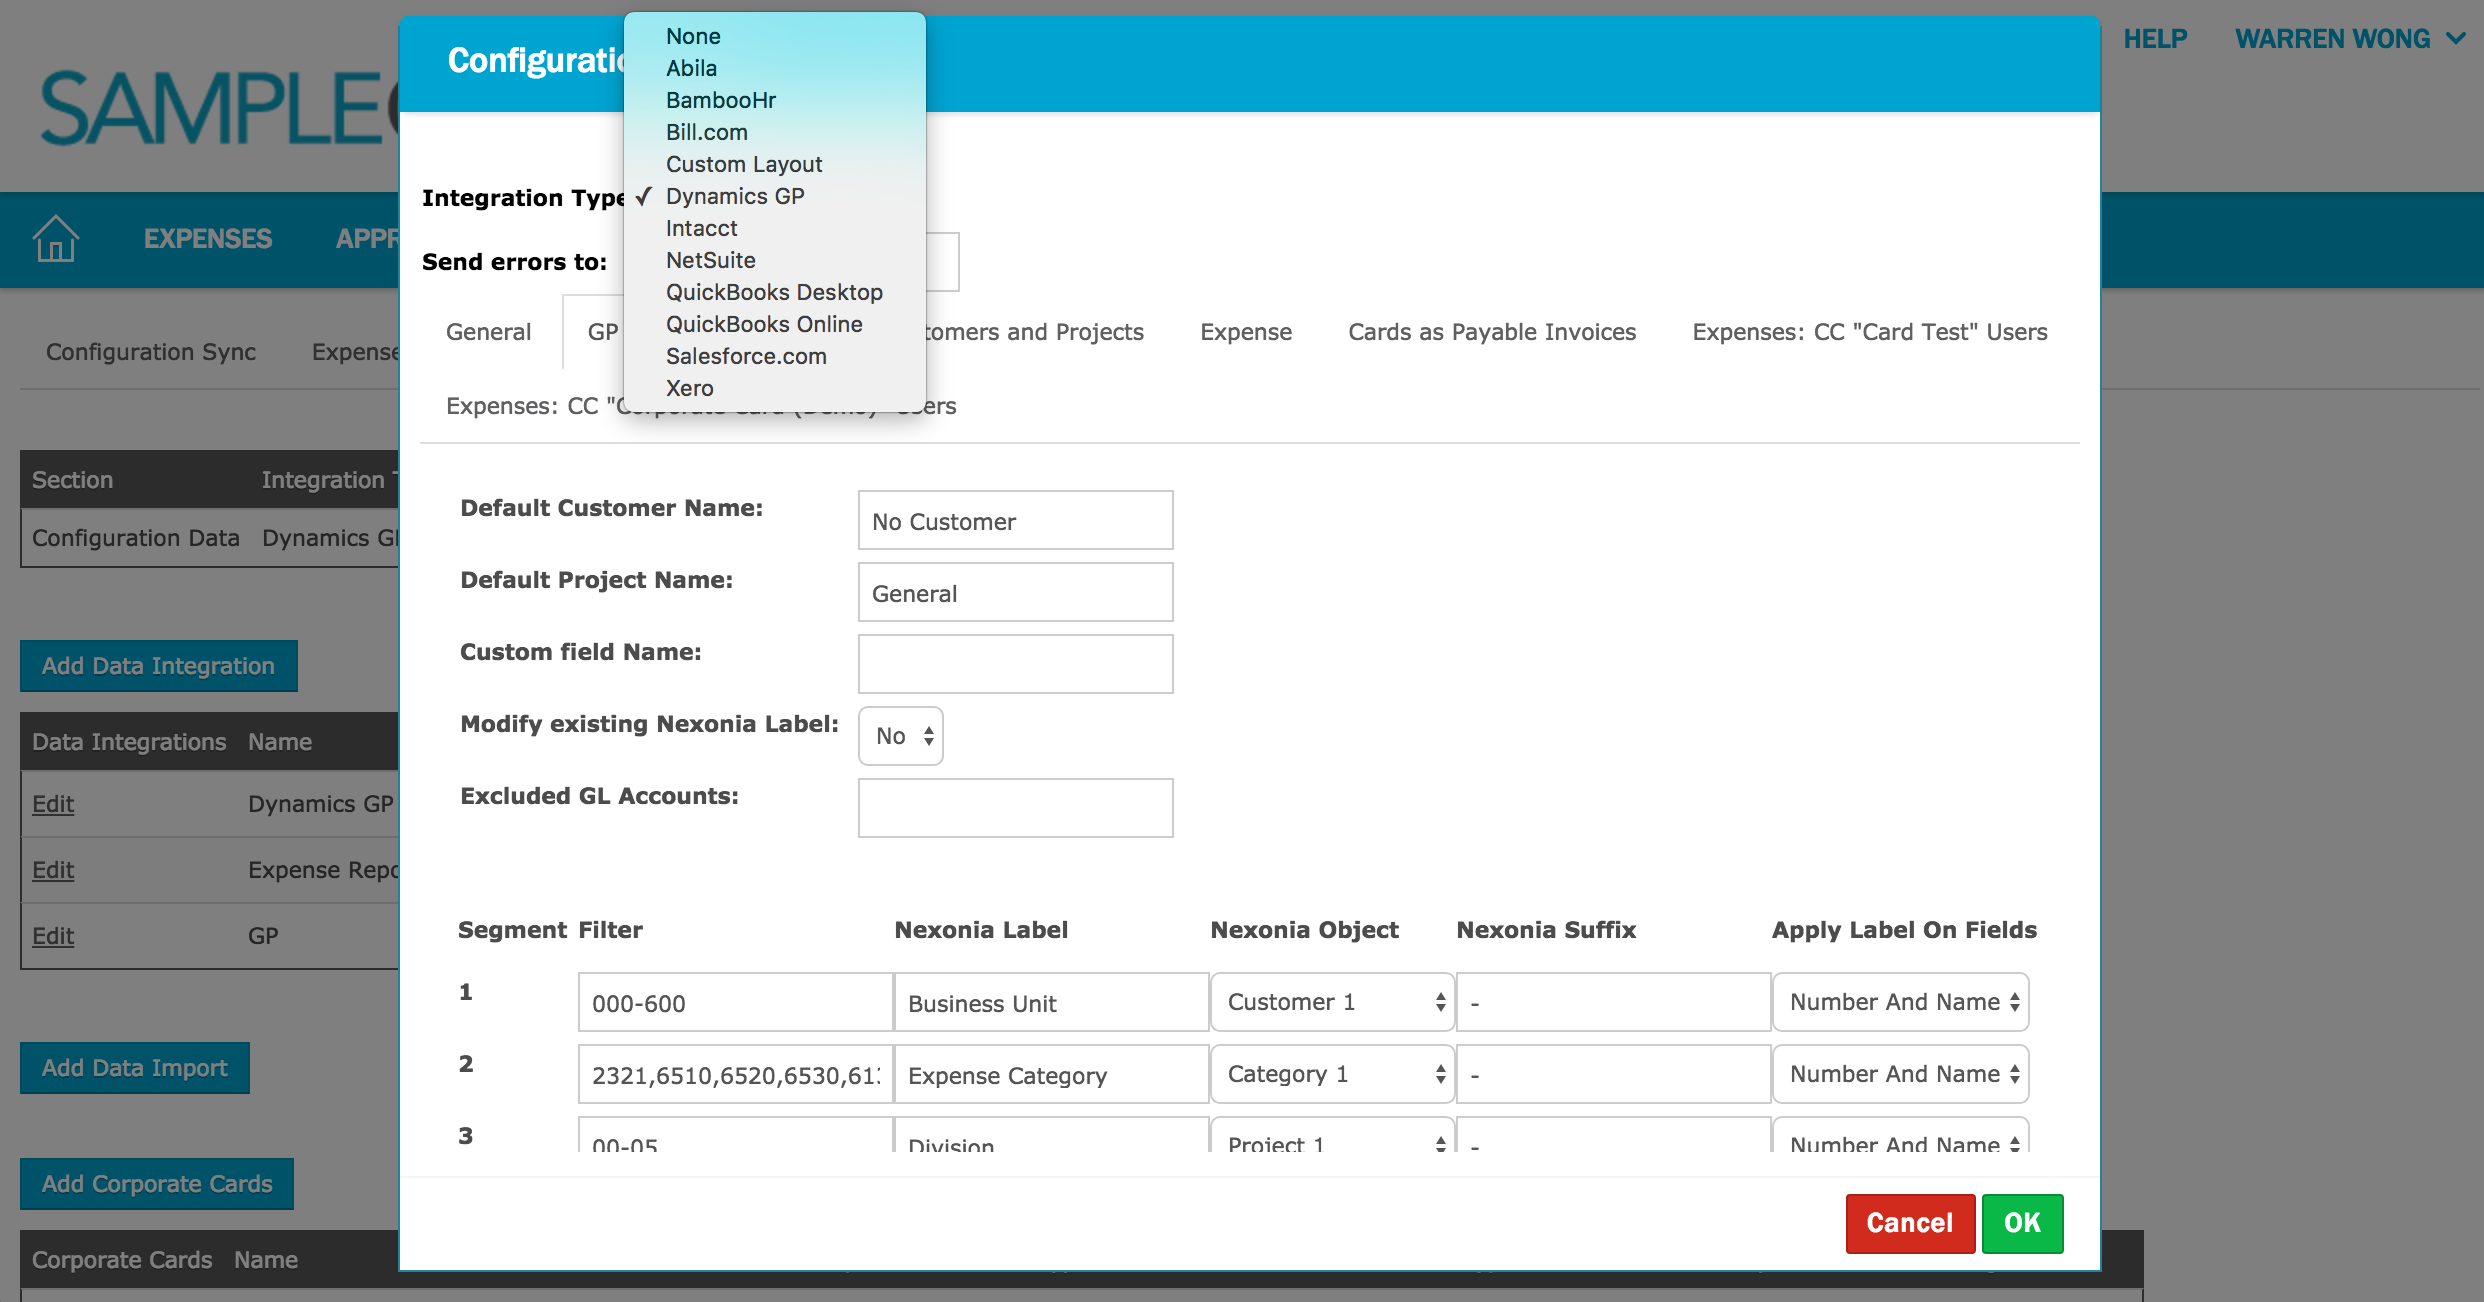Choose QuickBooks Online integration option
The image size is (2484, 1302).
764,324
